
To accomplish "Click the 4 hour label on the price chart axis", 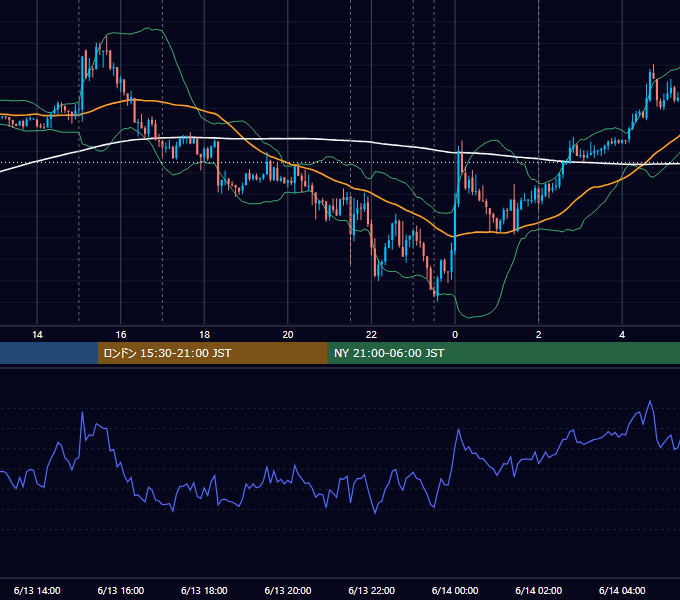I will [x=622, y=334].
